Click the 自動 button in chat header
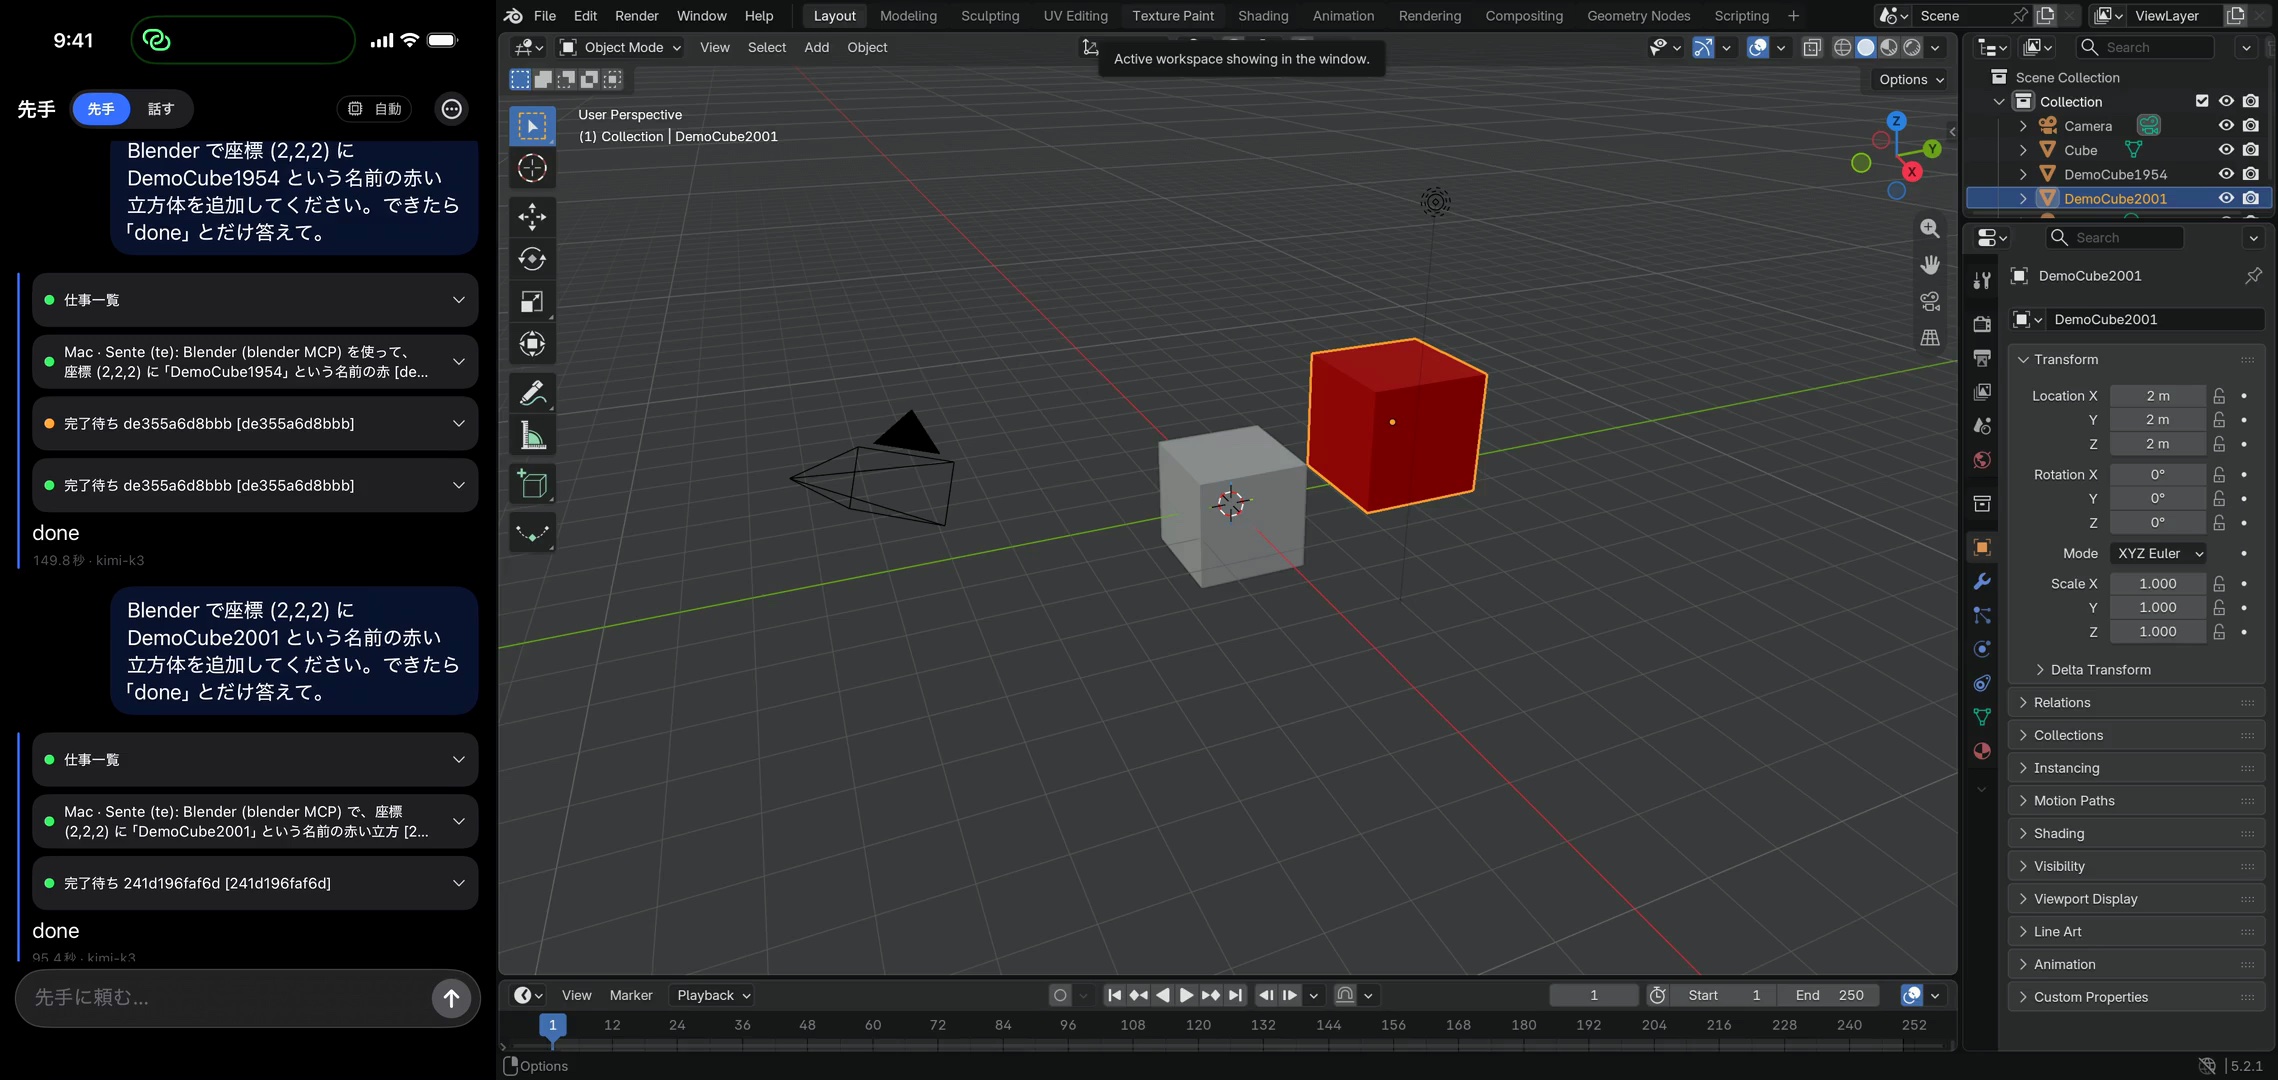The image size is (2278, 1080). coord(375,109)
